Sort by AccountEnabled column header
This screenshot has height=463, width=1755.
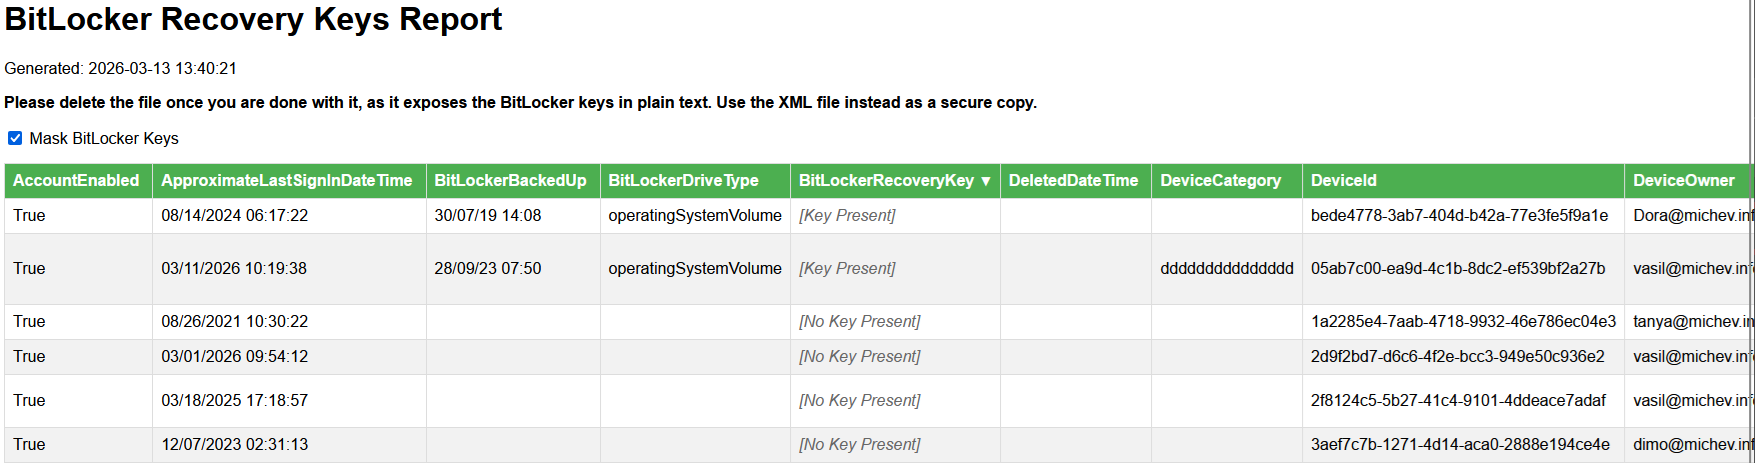pos(76,181)
